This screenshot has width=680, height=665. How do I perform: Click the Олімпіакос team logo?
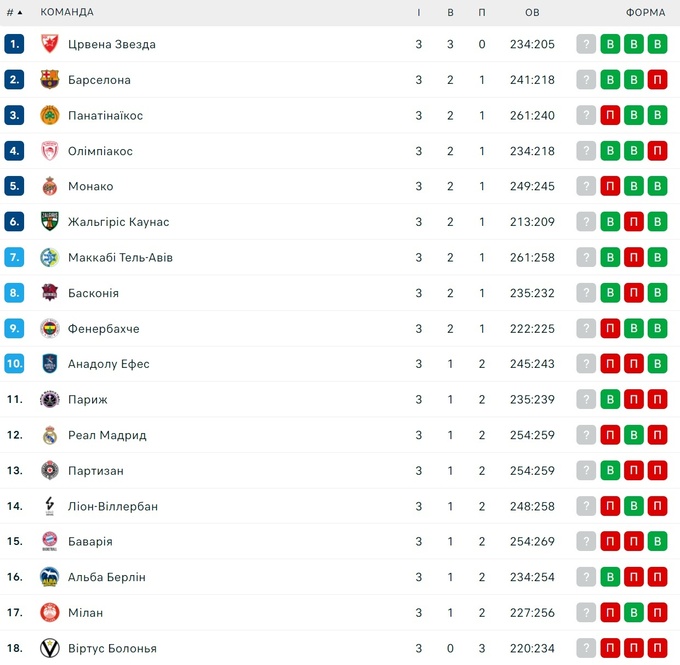click(x=50, y=151)
